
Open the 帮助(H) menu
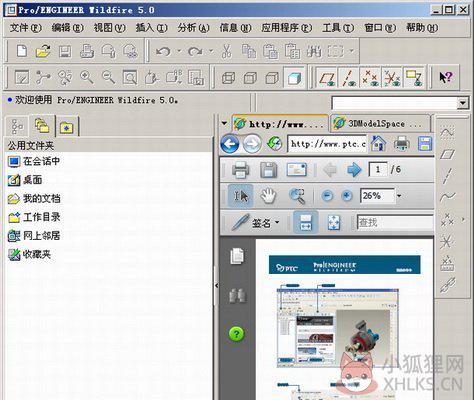pos(422,28)
